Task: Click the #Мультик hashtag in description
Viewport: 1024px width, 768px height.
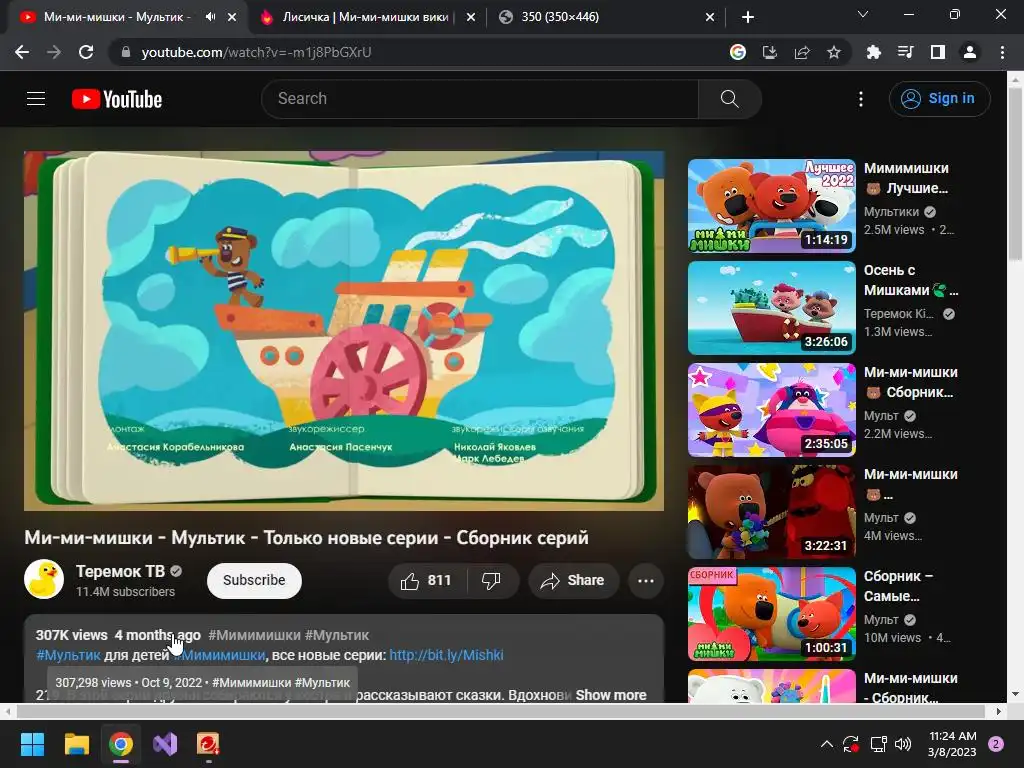Action: click(x=69, y=655)
